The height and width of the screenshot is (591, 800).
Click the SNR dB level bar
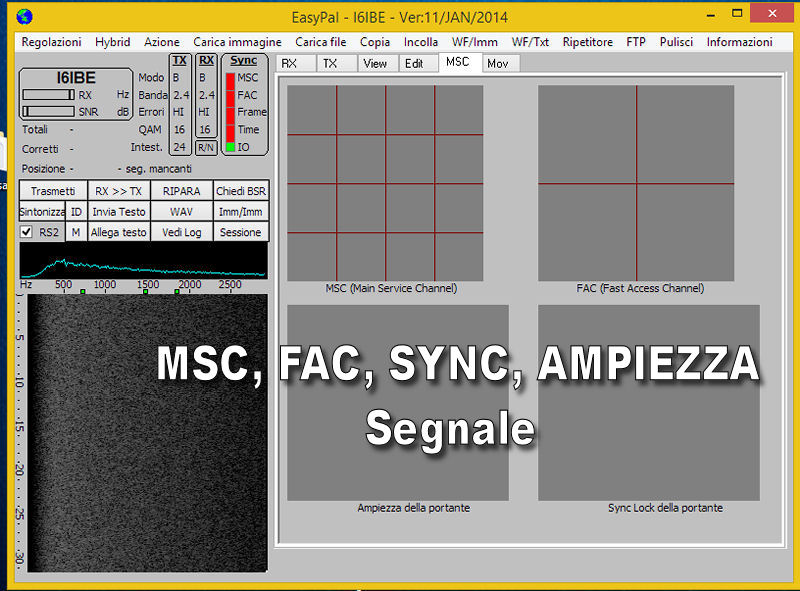coord(48,112)
